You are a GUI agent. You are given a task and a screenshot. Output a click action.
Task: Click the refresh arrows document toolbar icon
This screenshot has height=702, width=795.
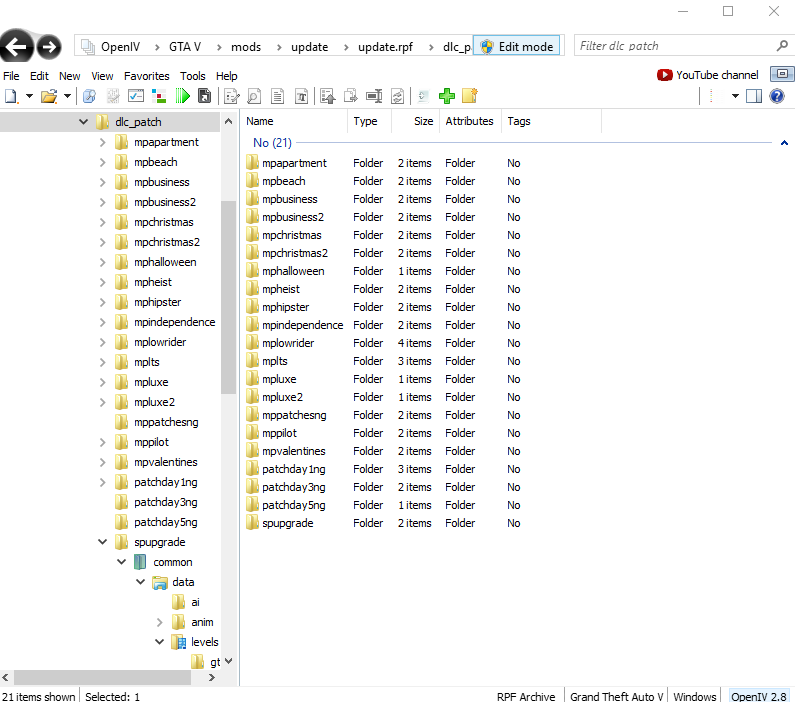(398, 96)
